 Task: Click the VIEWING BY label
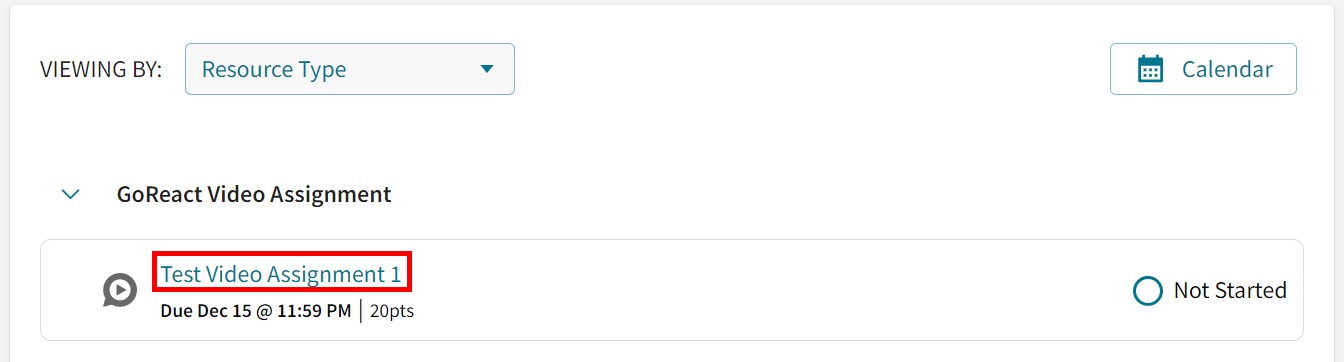tap(101, 70)
